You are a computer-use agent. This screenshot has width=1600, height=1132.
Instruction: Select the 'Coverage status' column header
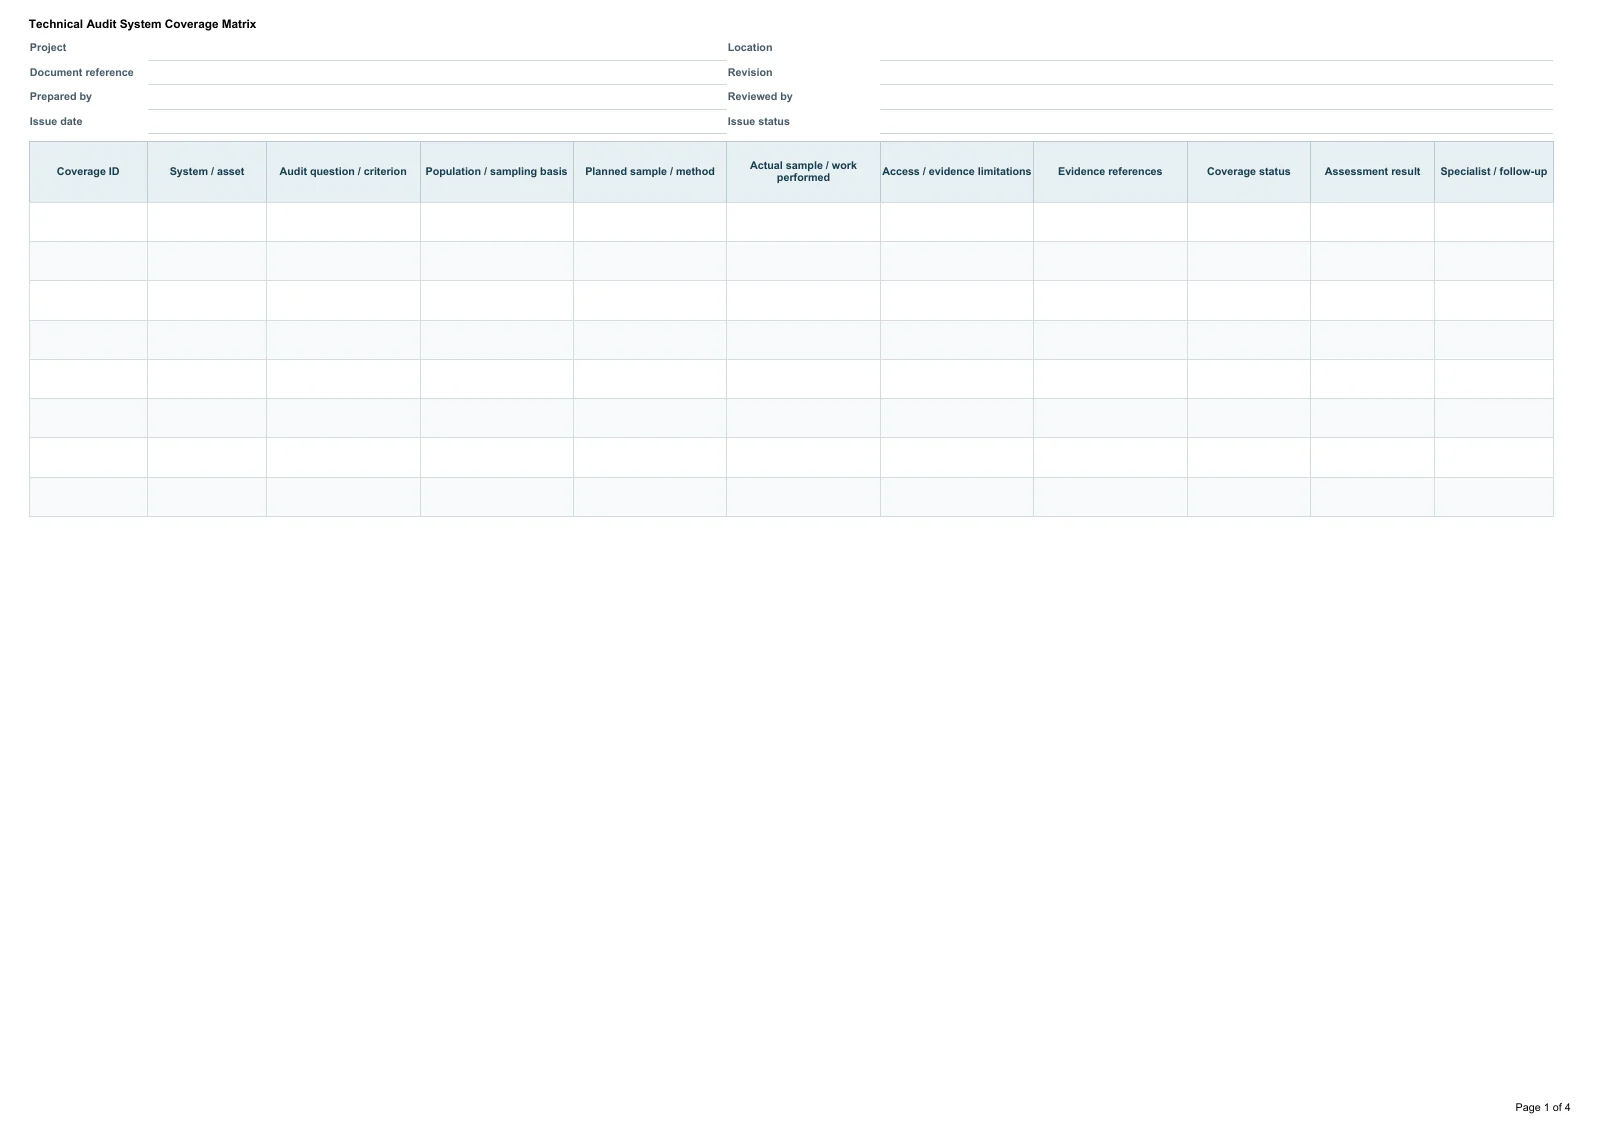pos(1249,172)
